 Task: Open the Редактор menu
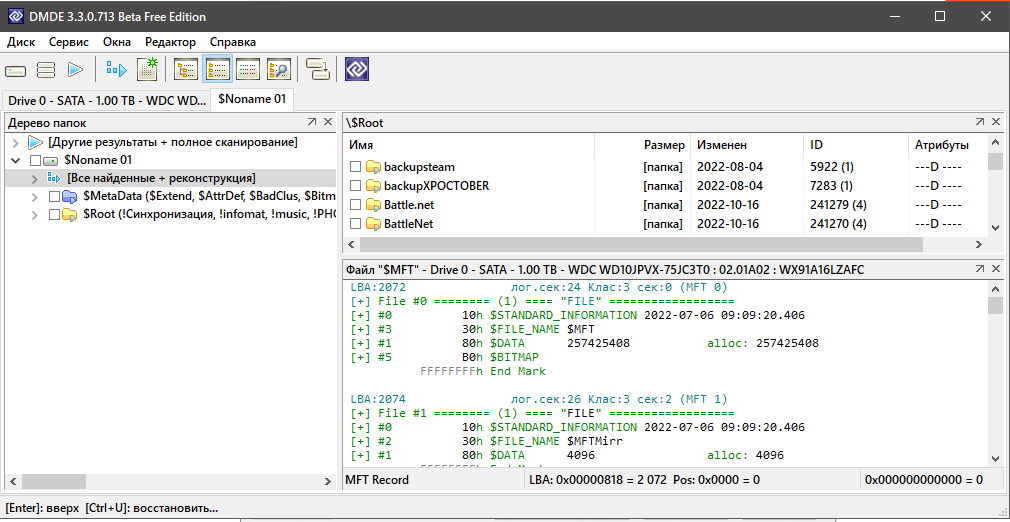(x=171, y=42)
